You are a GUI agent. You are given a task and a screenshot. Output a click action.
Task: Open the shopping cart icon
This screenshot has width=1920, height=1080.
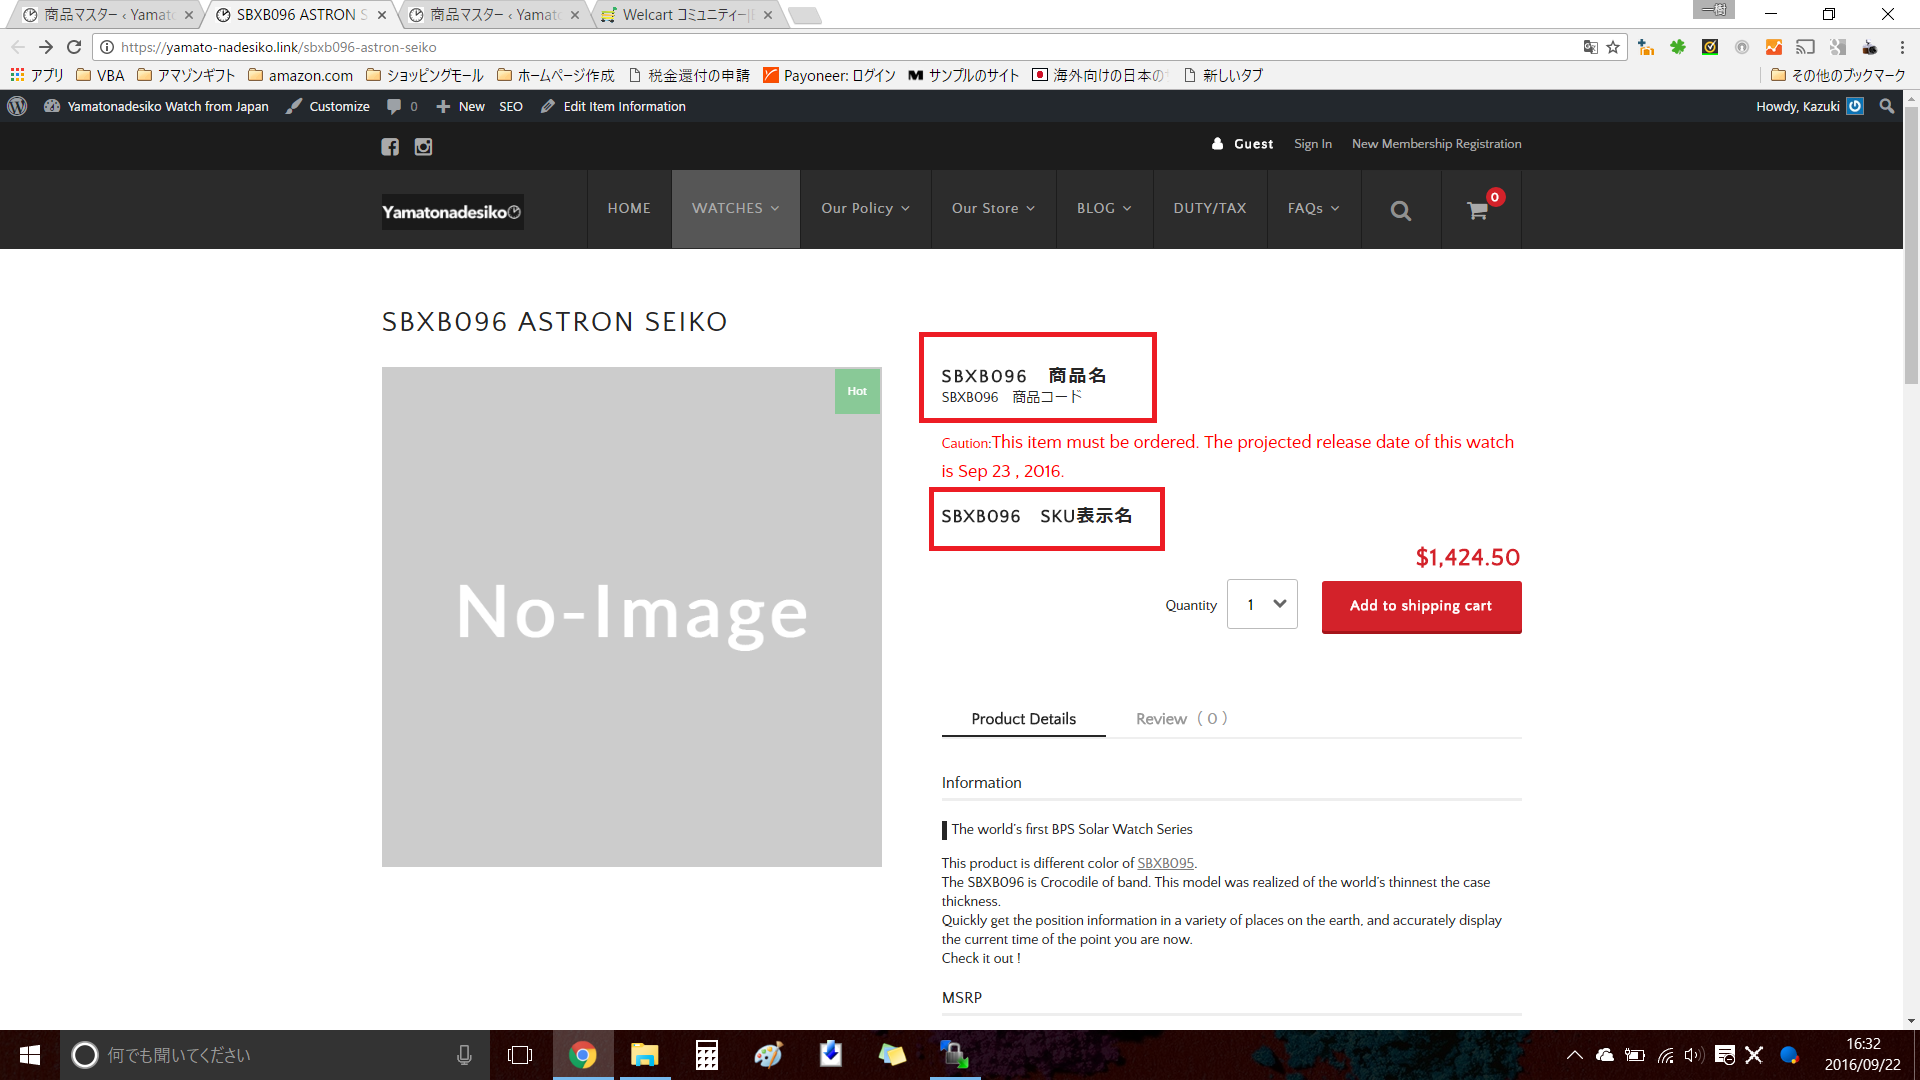coord(1477,210)
